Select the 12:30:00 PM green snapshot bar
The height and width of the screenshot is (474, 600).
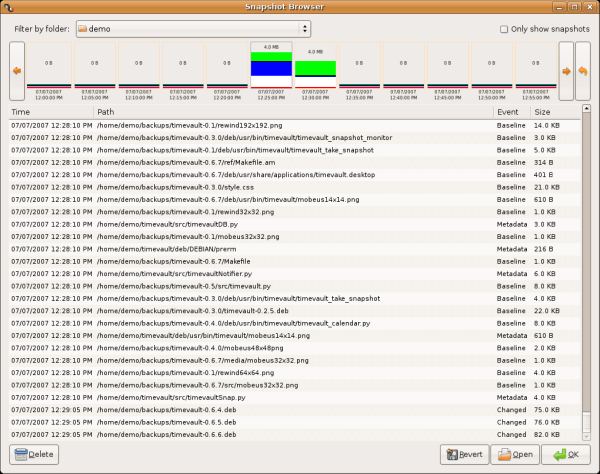tap(315, 68)
